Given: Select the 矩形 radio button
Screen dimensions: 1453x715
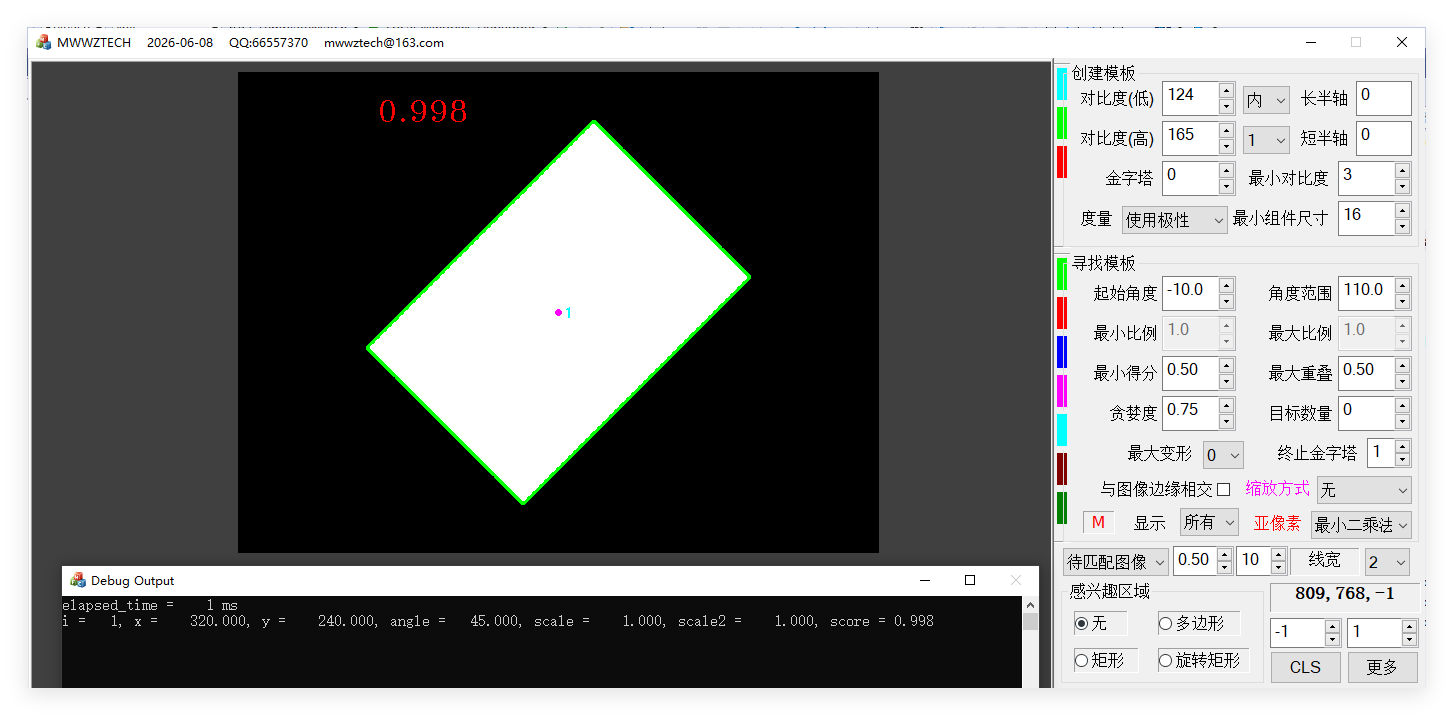Looking at the screenshot, I should [1081, 660].
